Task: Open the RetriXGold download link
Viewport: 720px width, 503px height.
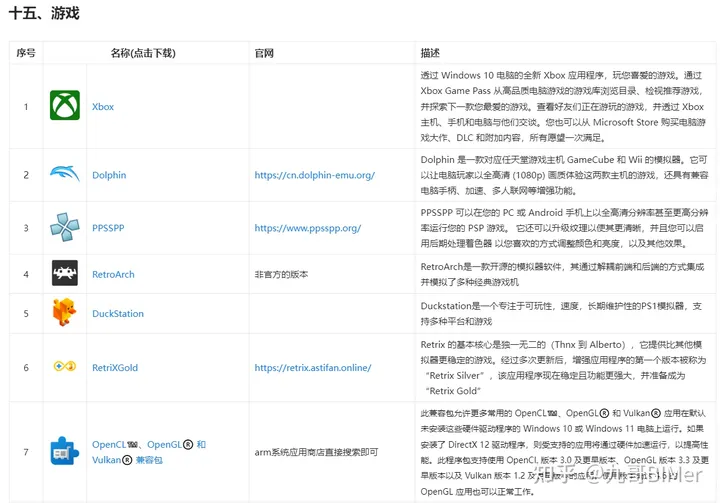Action: 115,367
